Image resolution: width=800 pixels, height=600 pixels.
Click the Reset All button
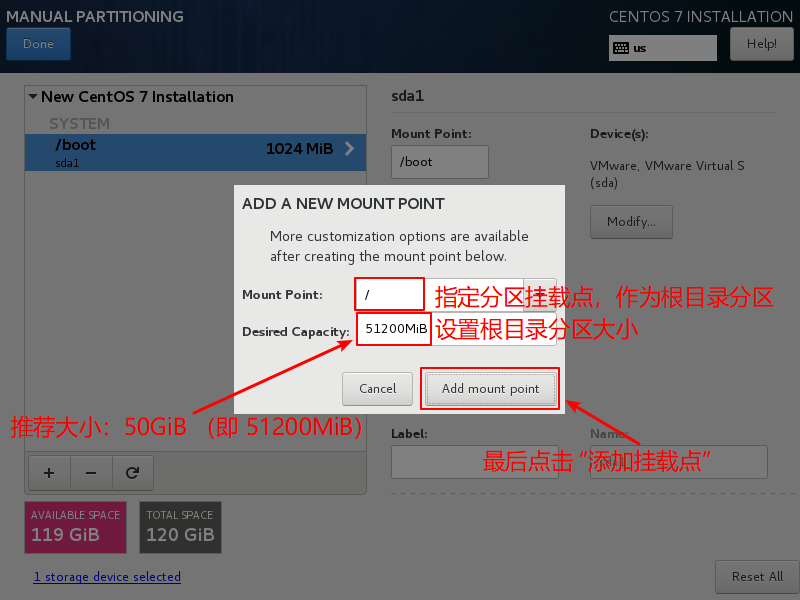pyautogui.click(x=757, y=577)
